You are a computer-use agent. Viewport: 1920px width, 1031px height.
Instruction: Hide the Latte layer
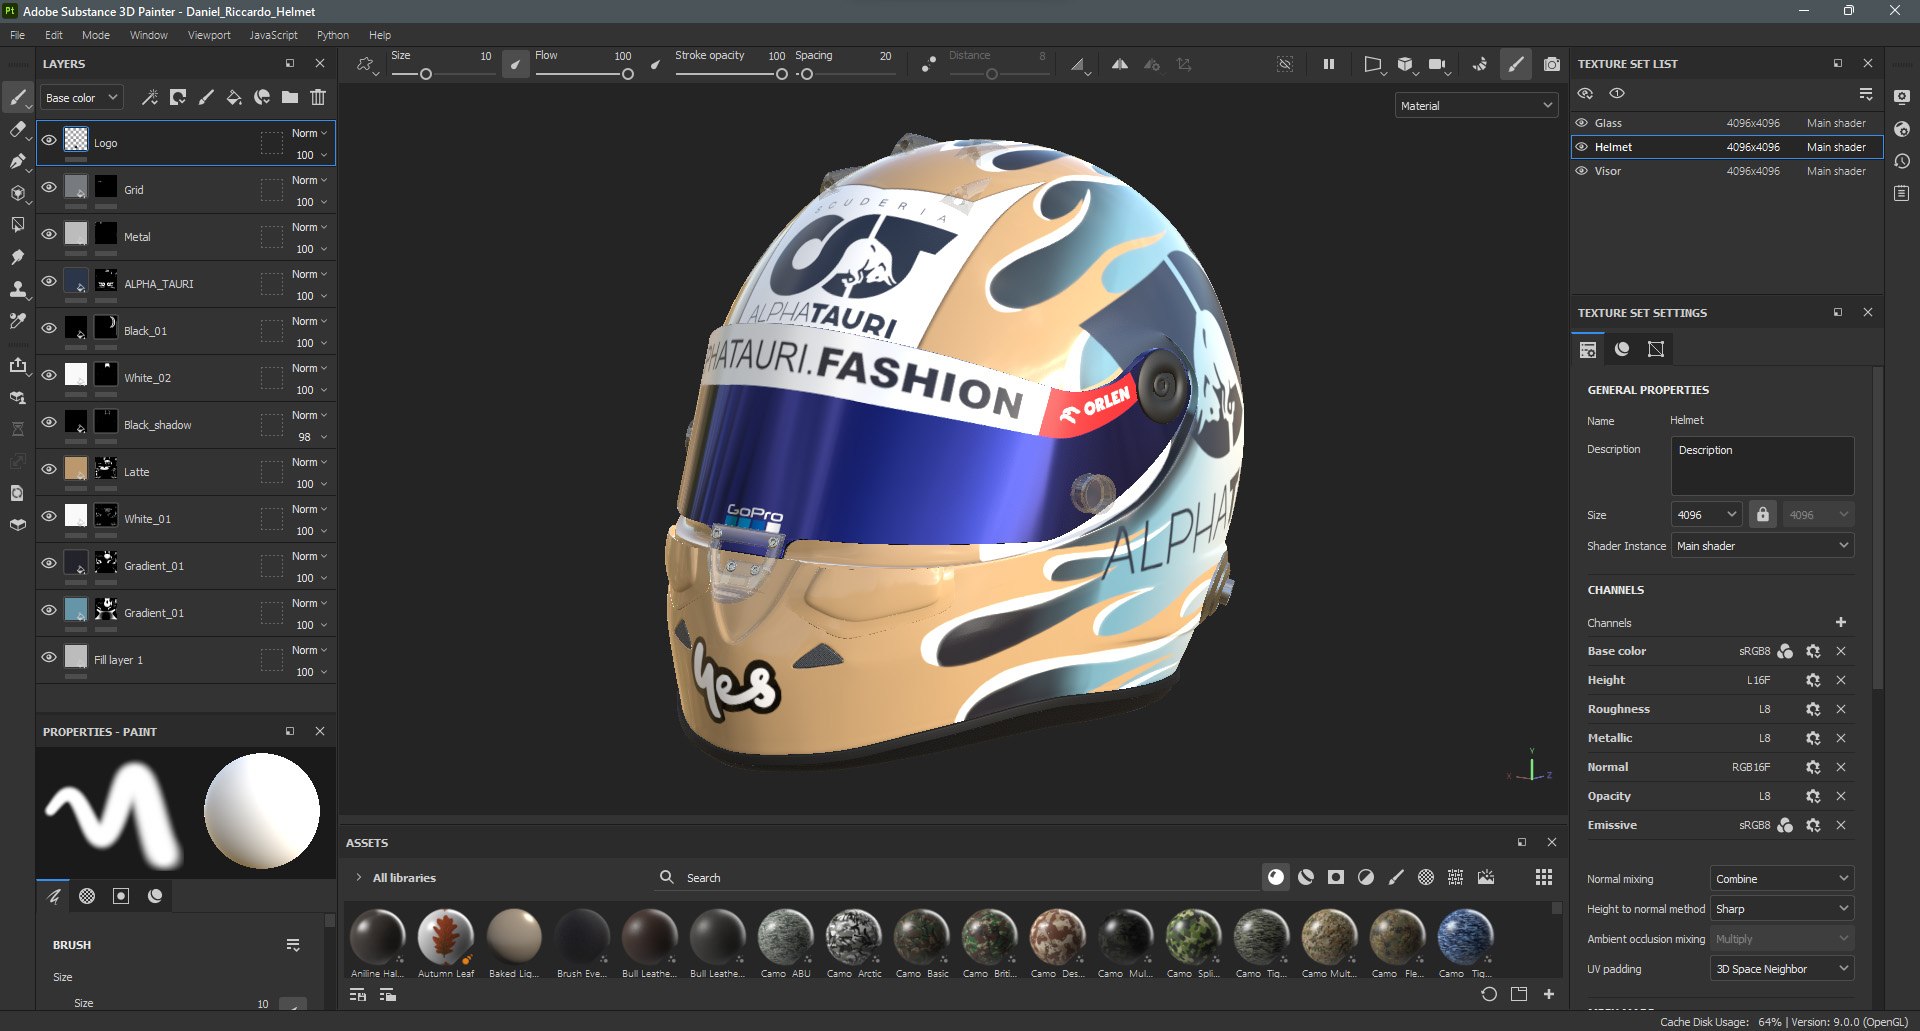click(49, 469)
